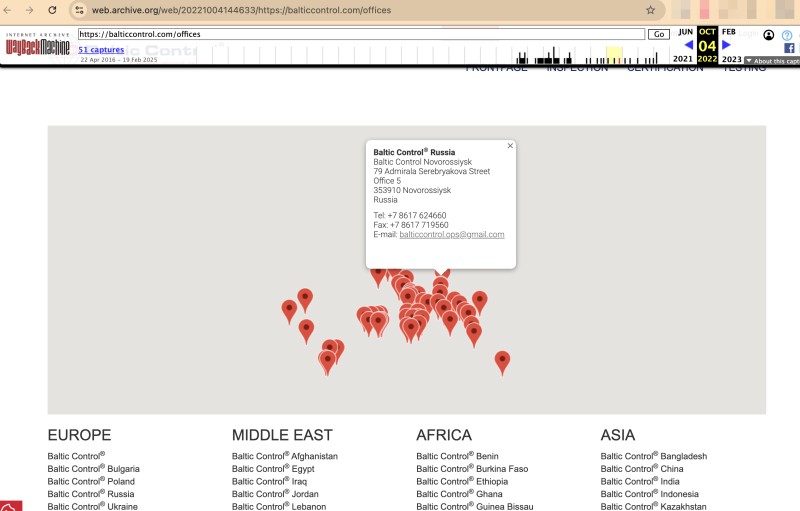Screen dimensions: 800x511
Task: Open Baltic Control Poland office
Action: tap(91, 481)
